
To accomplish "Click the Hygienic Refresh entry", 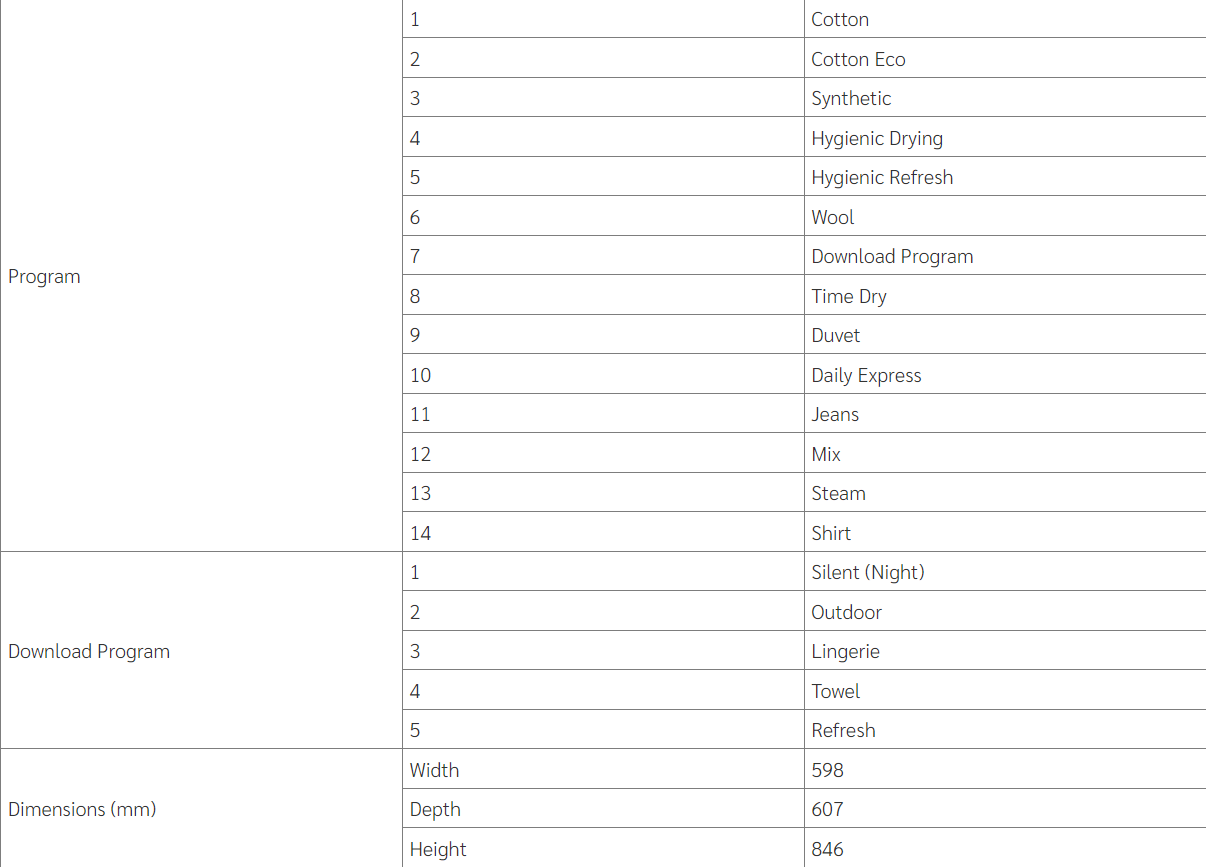I will click(x=882, y=177).
